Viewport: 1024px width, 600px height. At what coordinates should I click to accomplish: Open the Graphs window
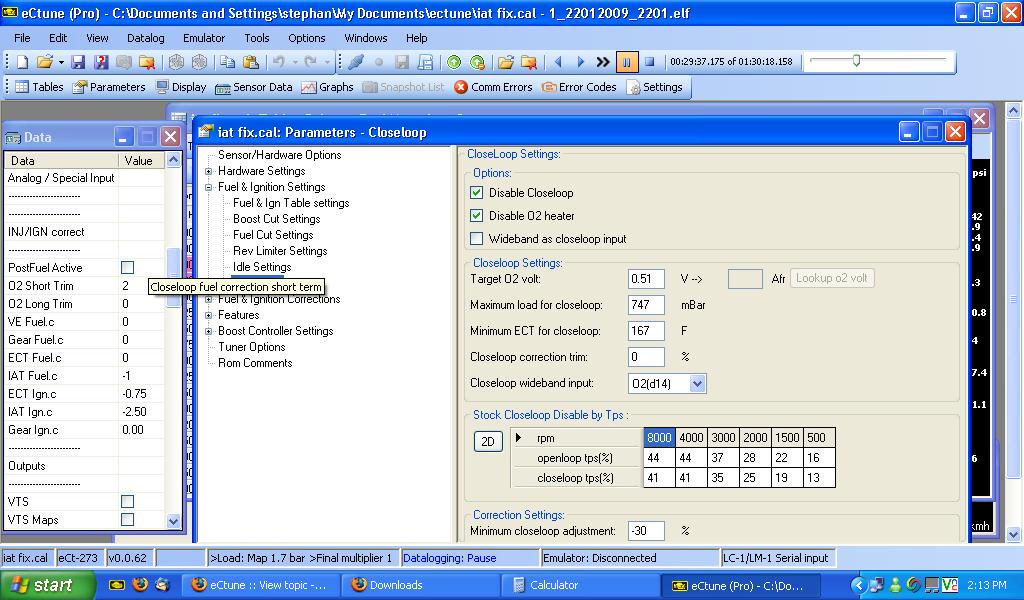tap(327, 87)
